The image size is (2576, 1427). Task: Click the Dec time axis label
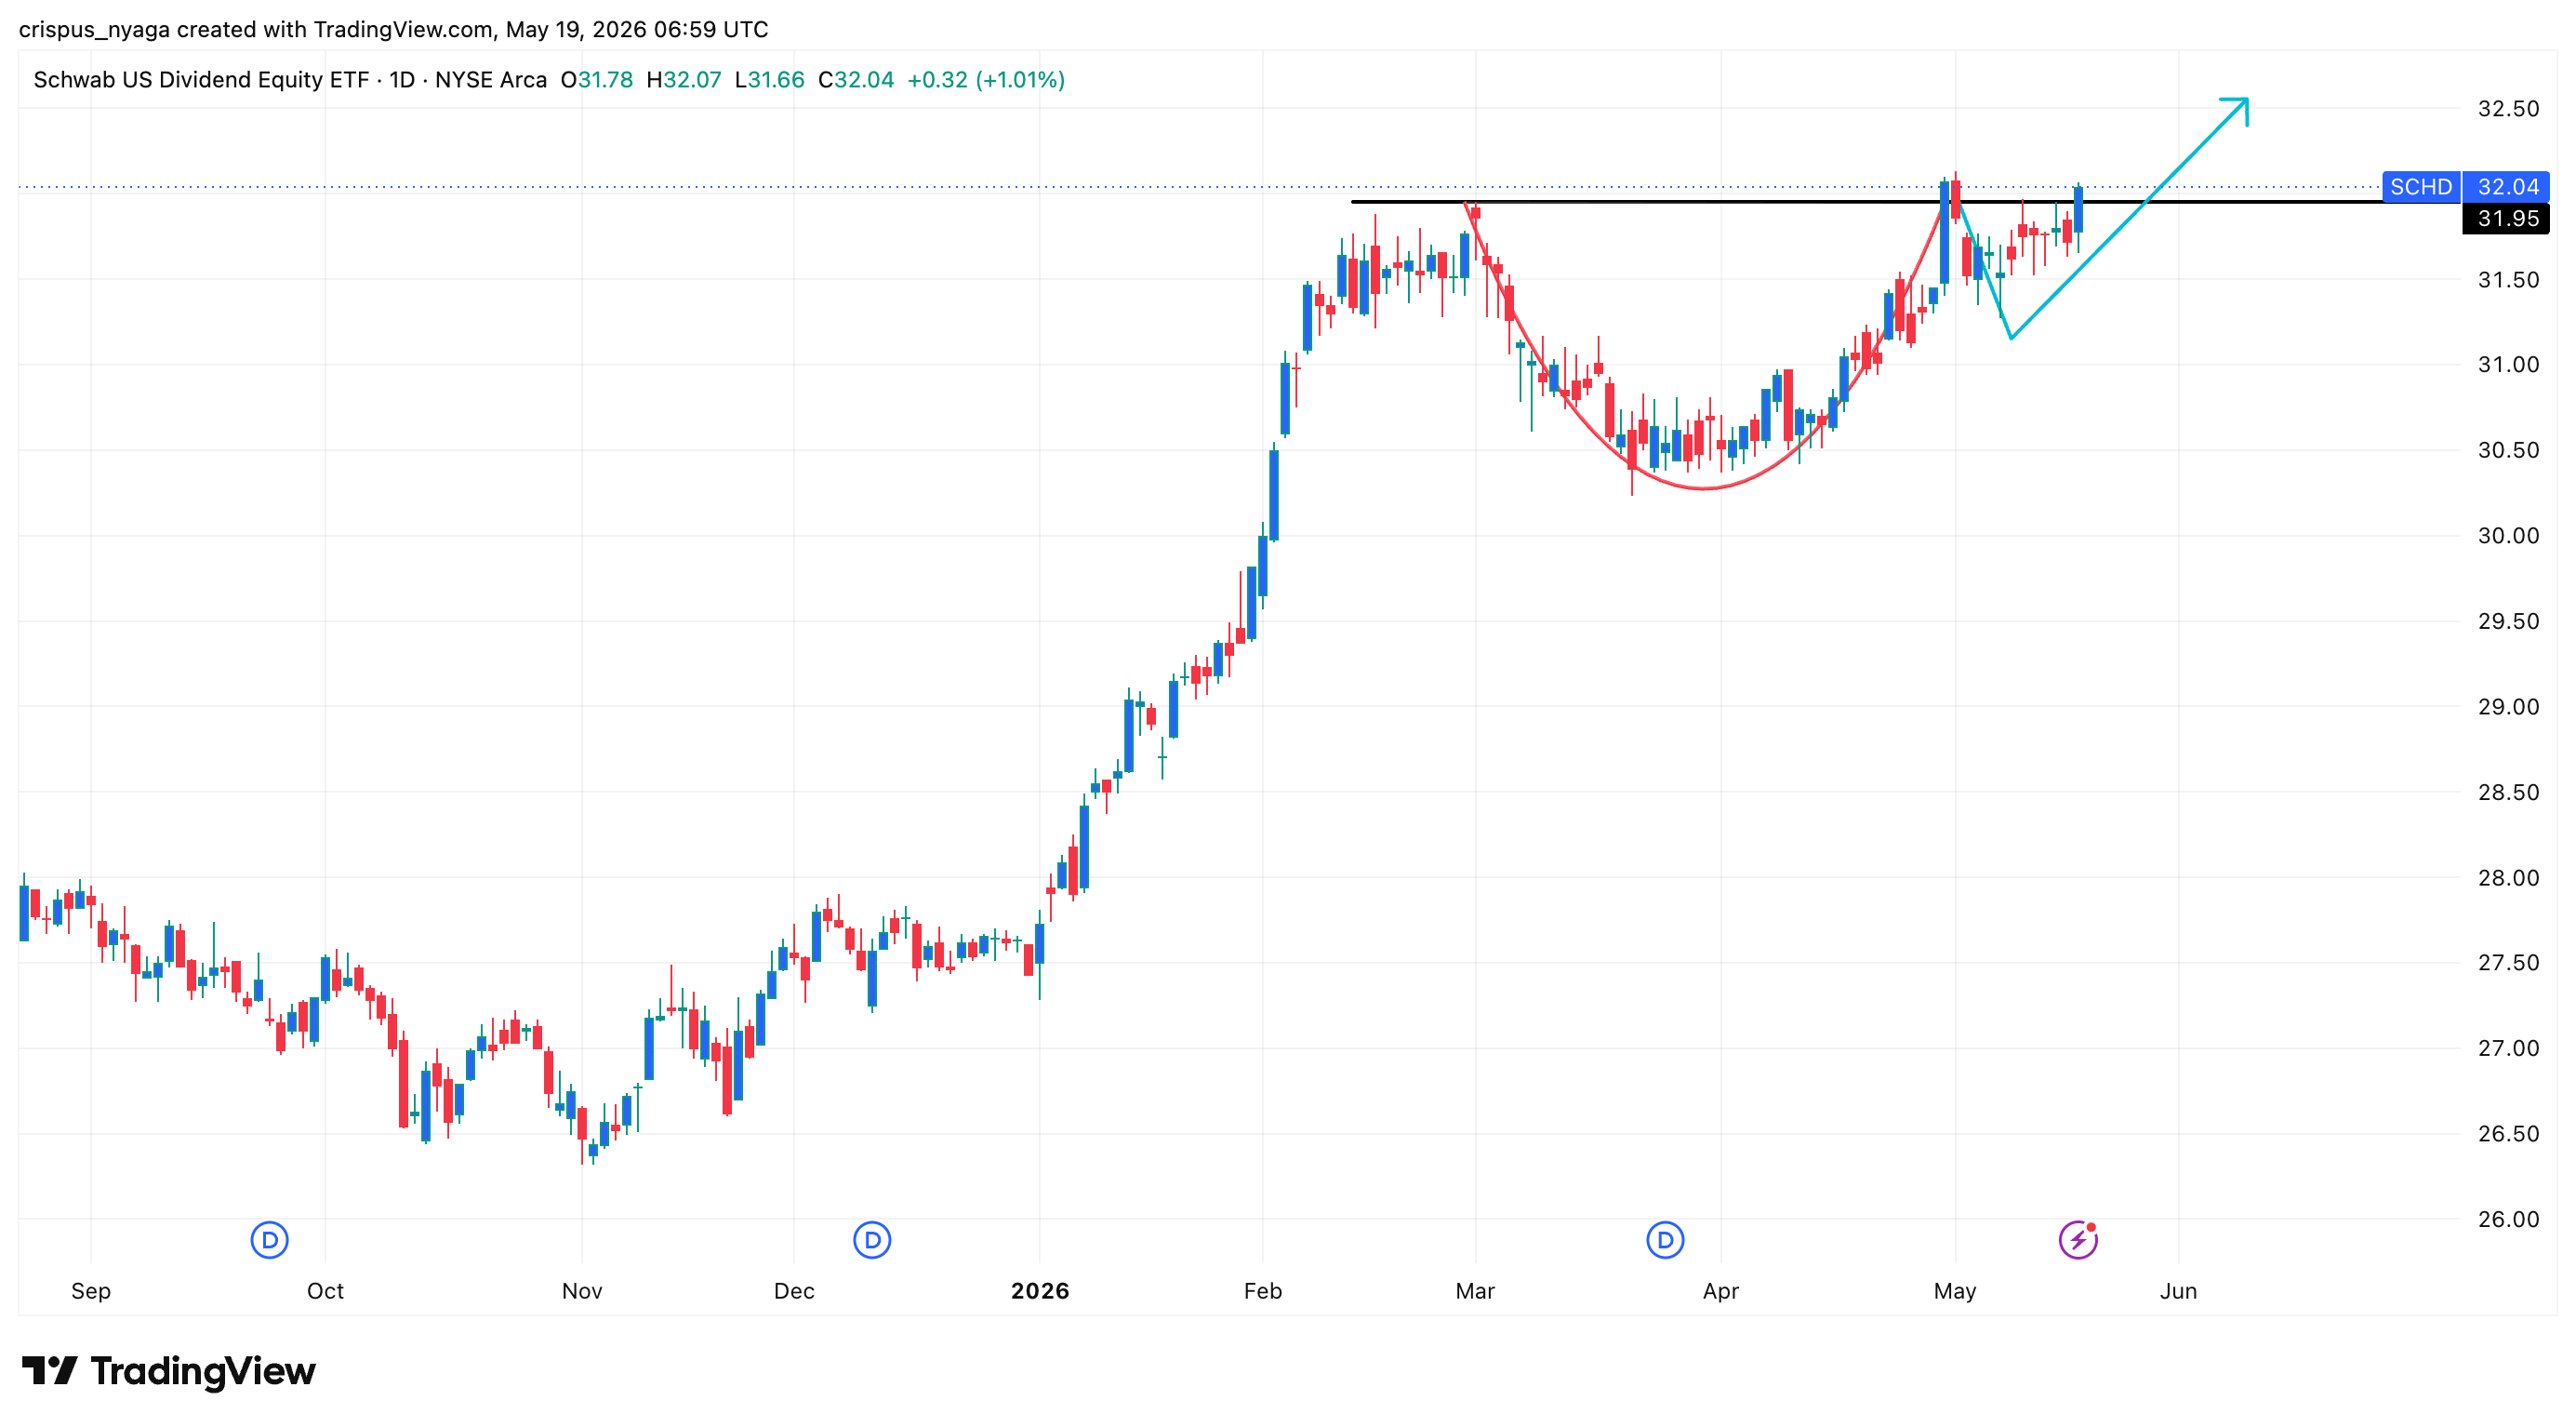coord(794,1291)
